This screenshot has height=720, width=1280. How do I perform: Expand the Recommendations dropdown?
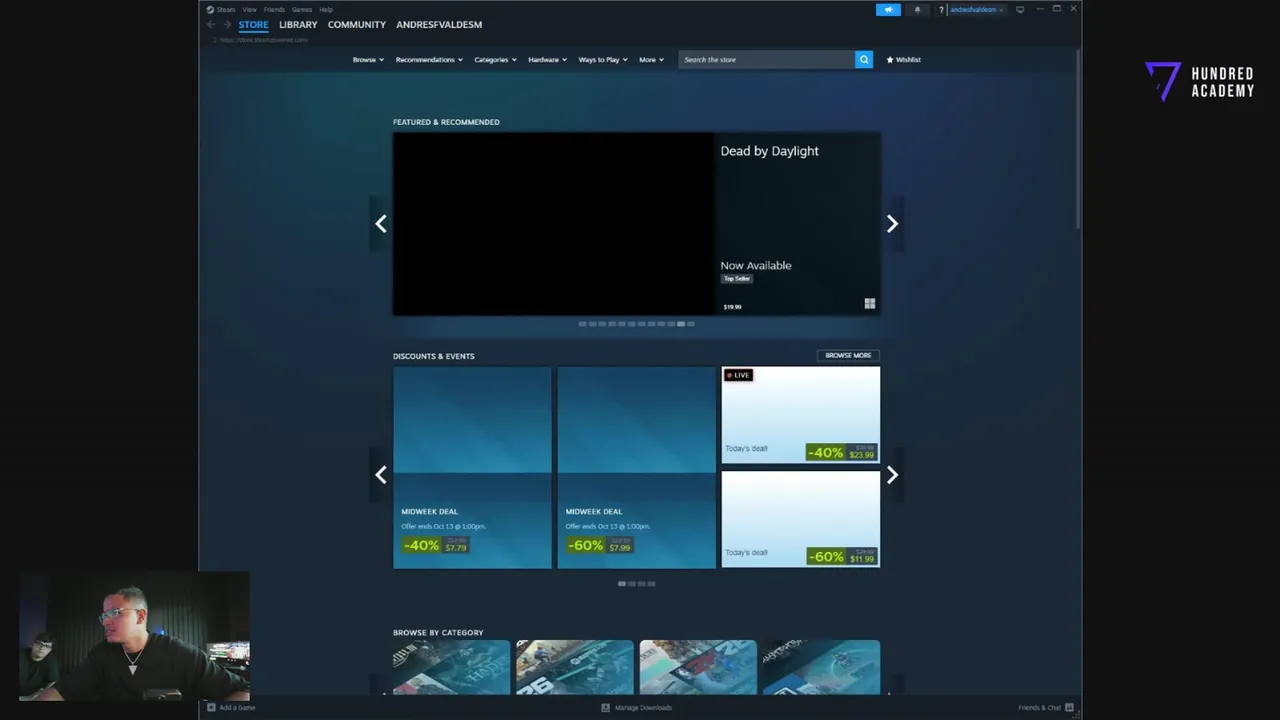click(x=429, y=59)
